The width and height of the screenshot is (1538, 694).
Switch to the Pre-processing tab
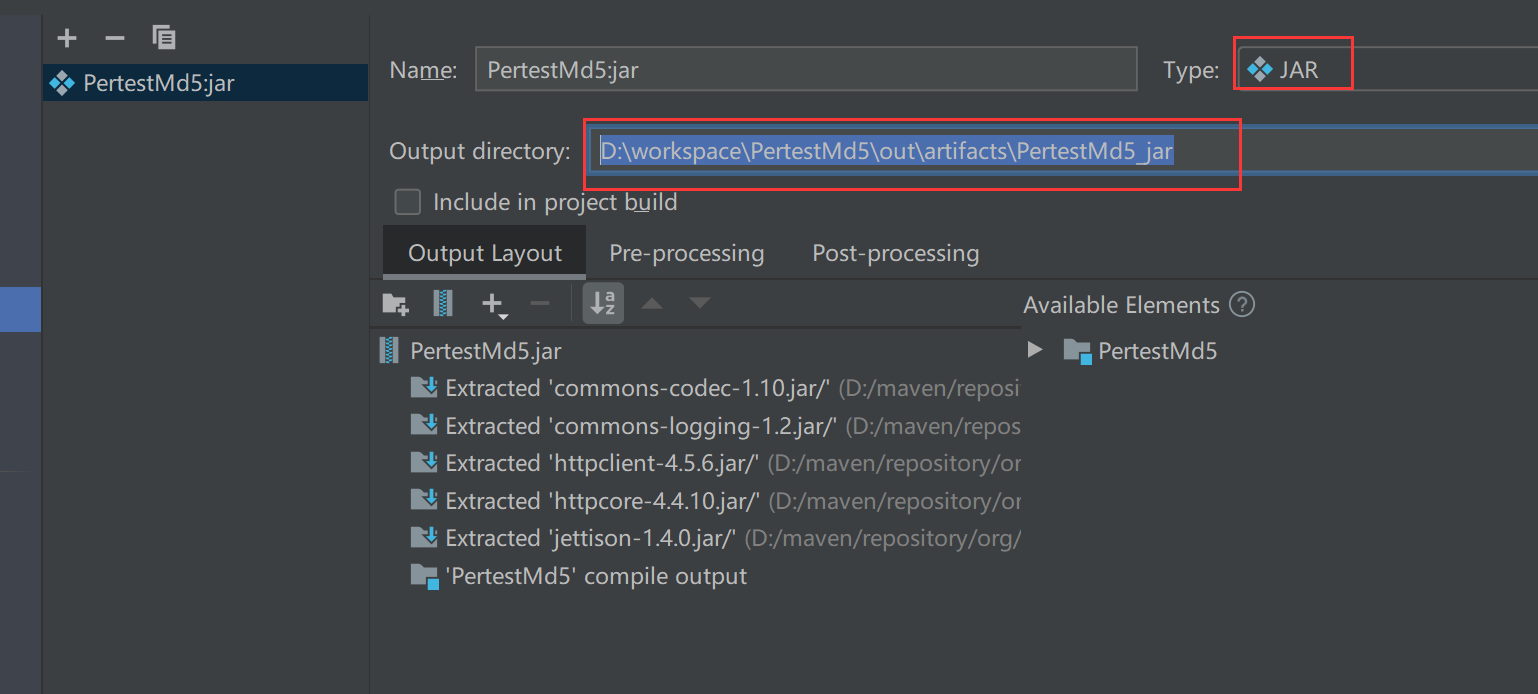[686, 254]
